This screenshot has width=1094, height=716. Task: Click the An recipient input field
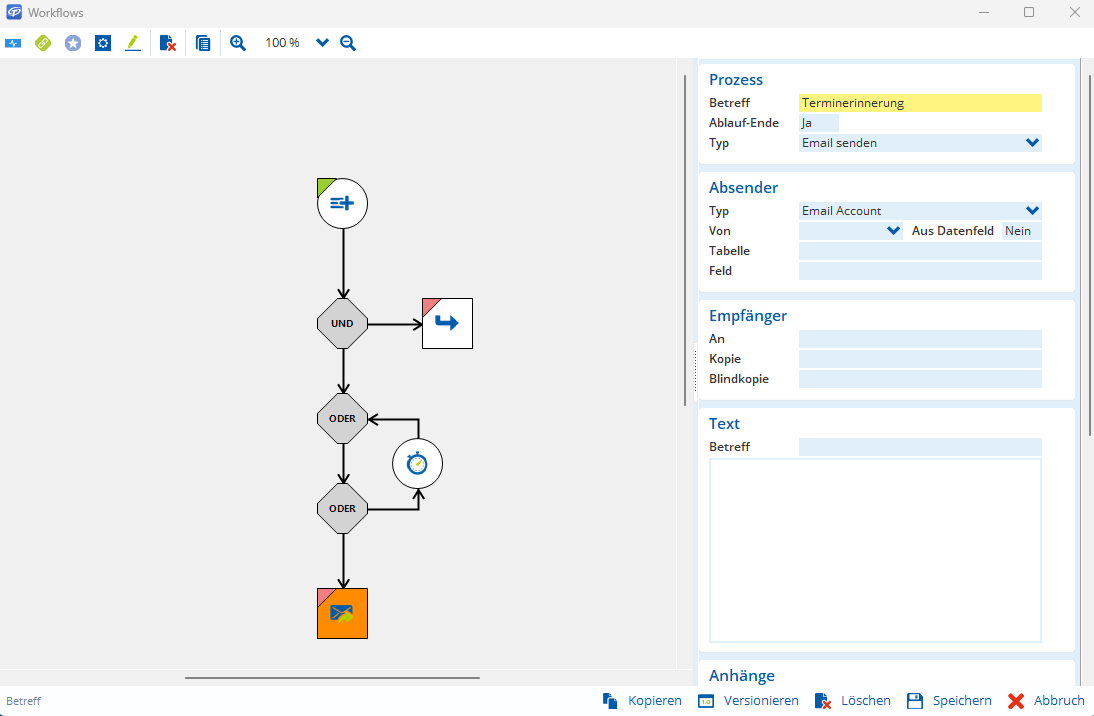(919, 339)
